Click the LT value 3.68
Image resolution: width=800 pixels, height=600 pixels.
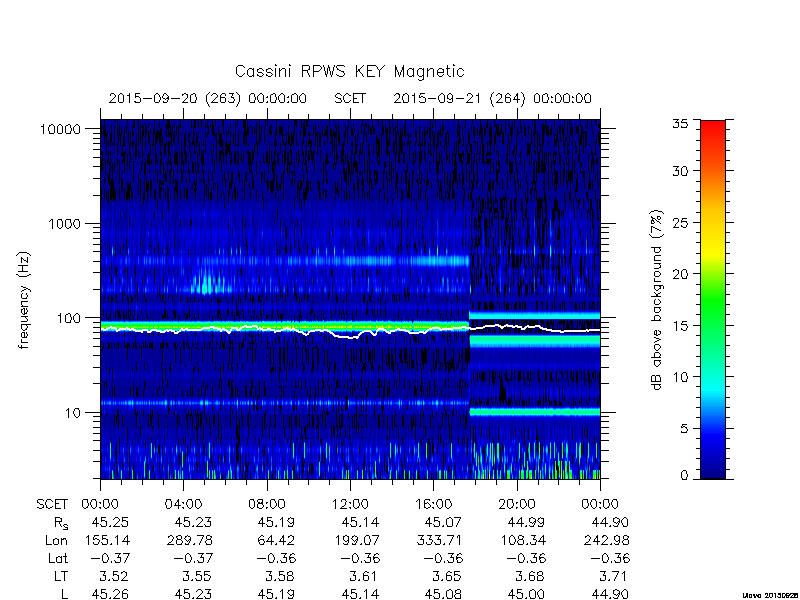(x=530, y=577)
